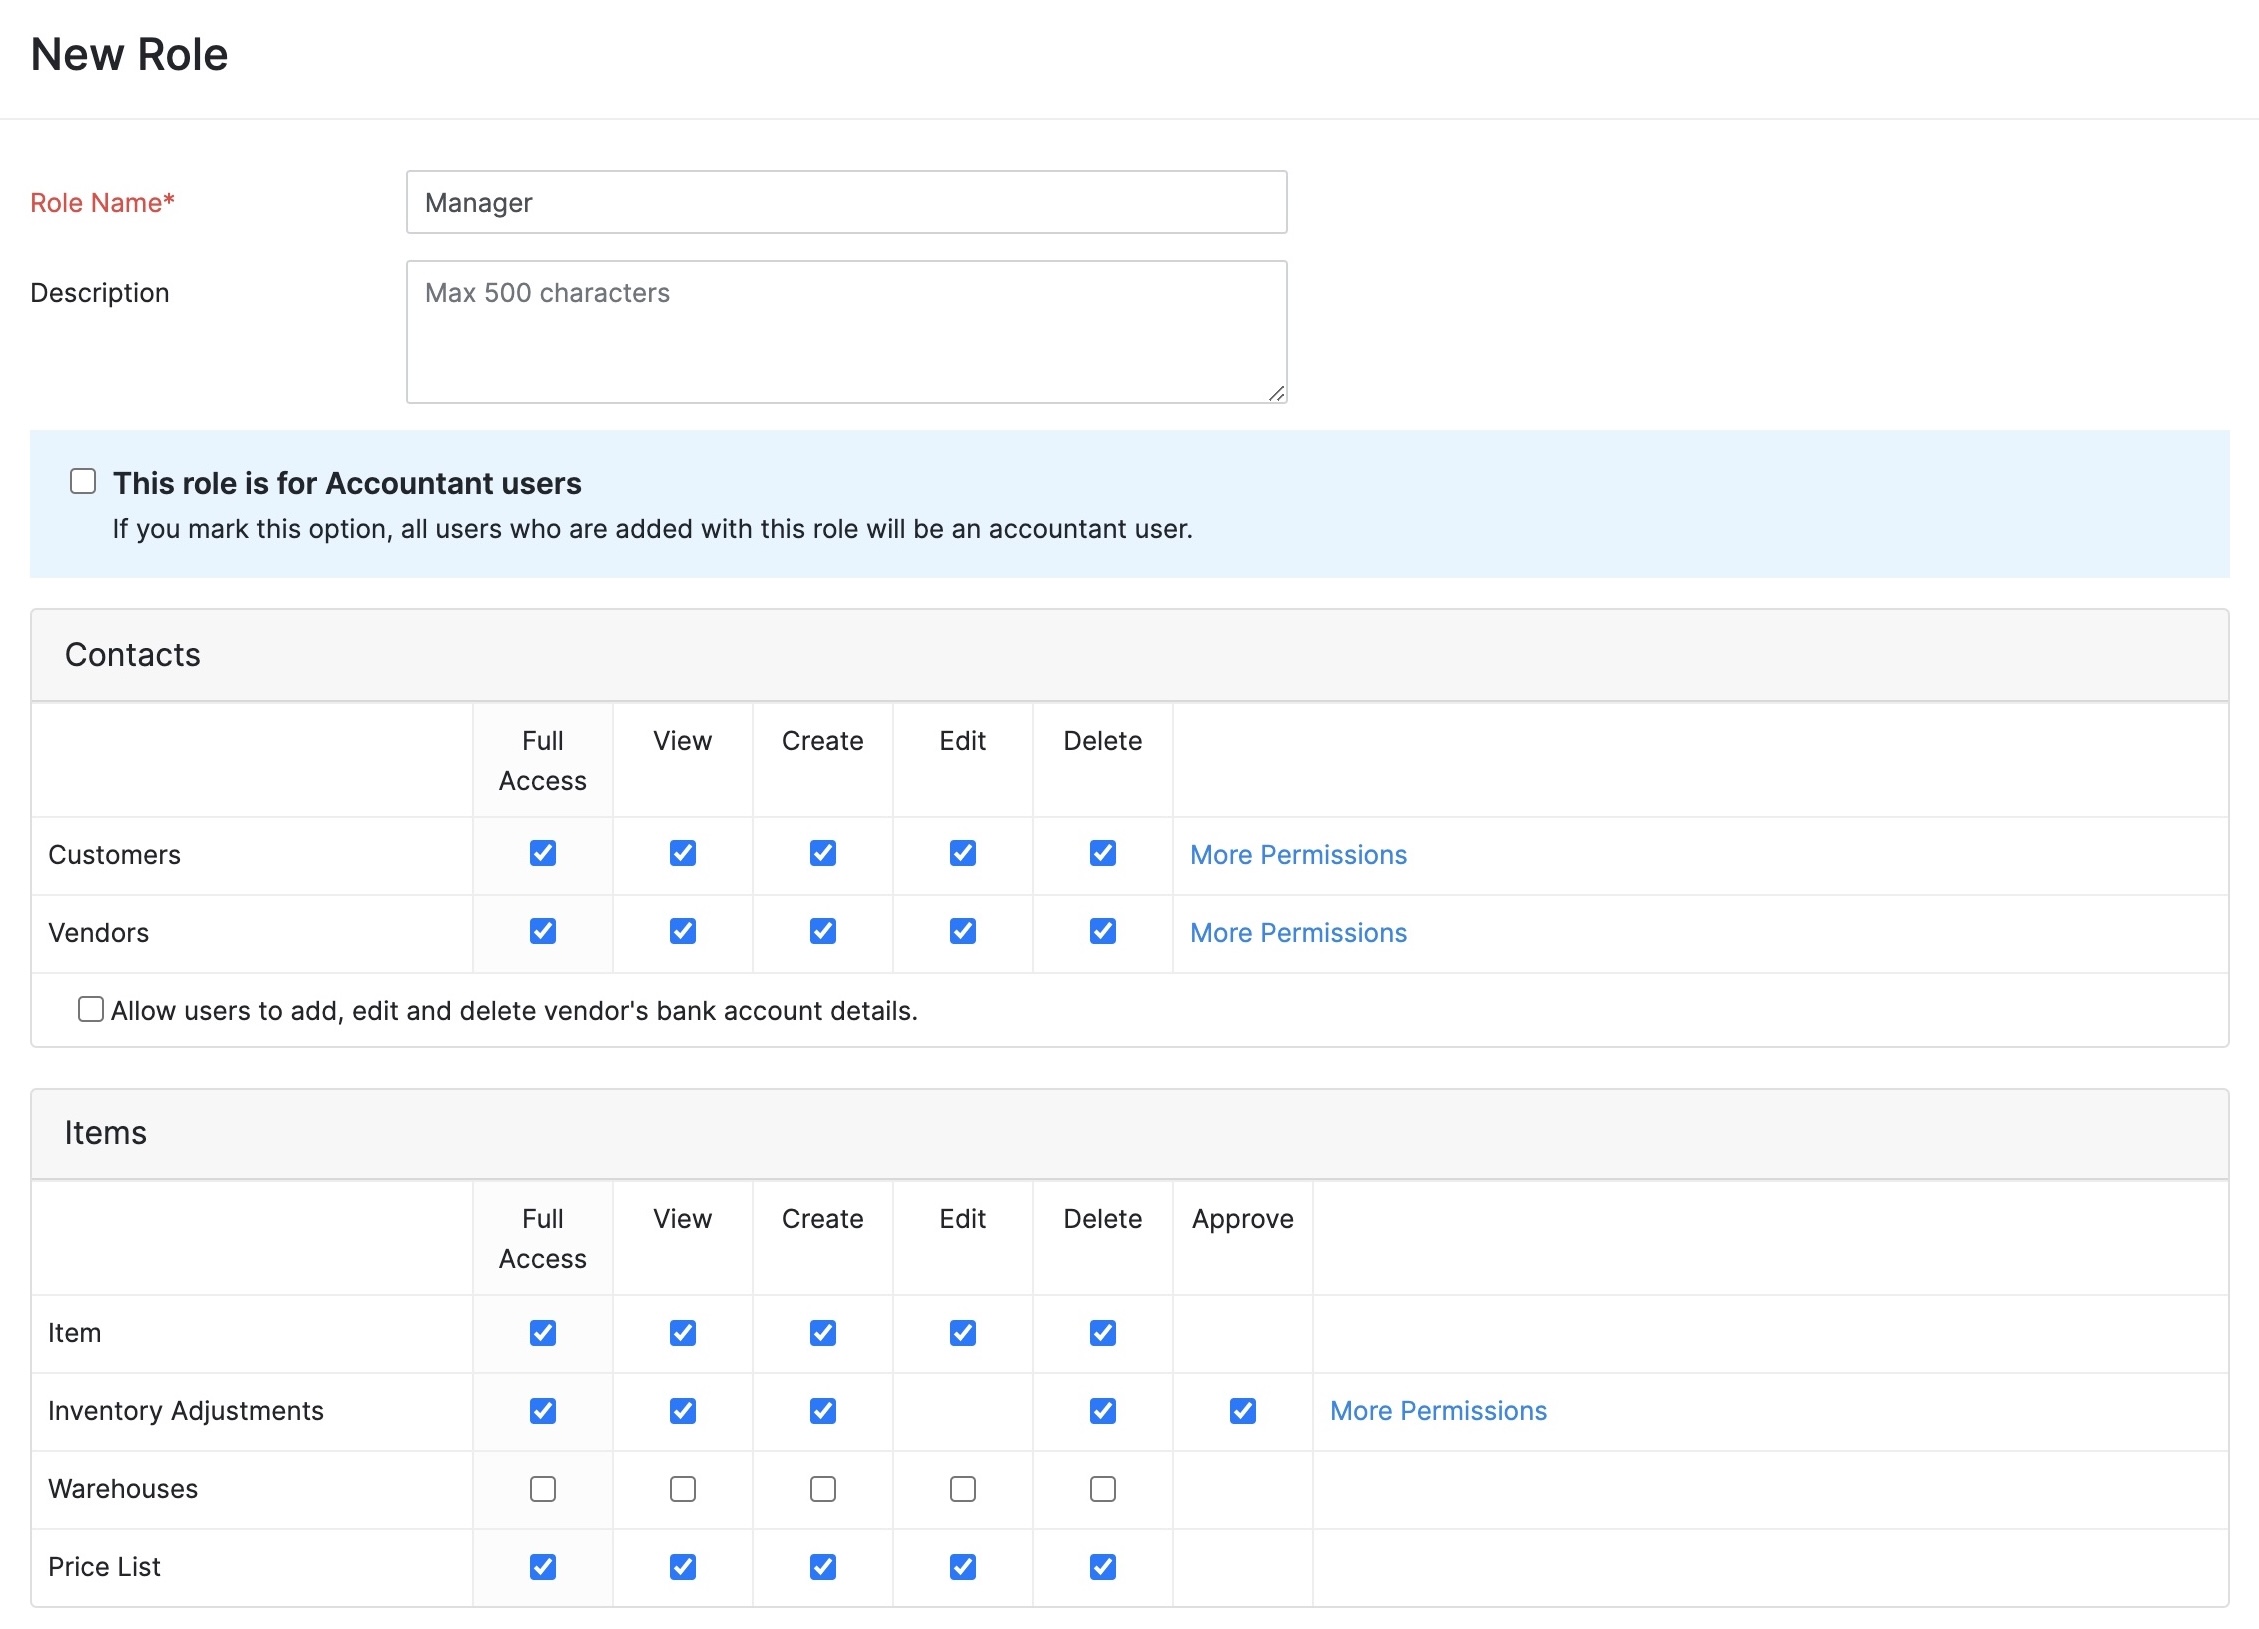This screenshot has width=2259, height=1629.
Task: Uncheck View for Inventory Adjustments
Action: coord(683,1411)
